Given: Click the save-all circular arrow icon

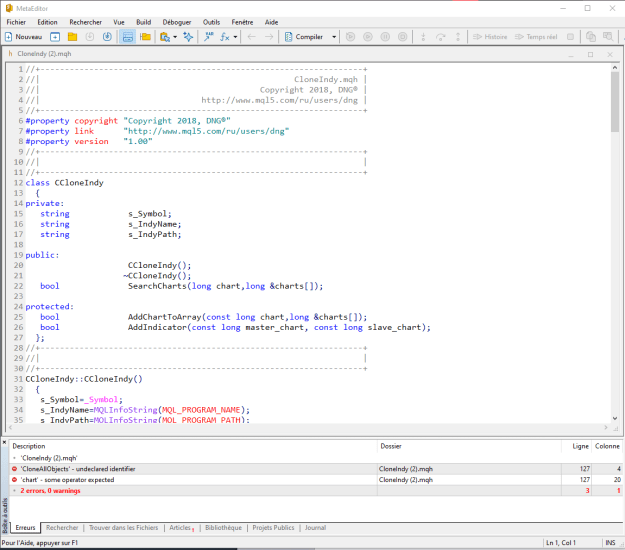Looking at the screenshot, I should 107,37.
